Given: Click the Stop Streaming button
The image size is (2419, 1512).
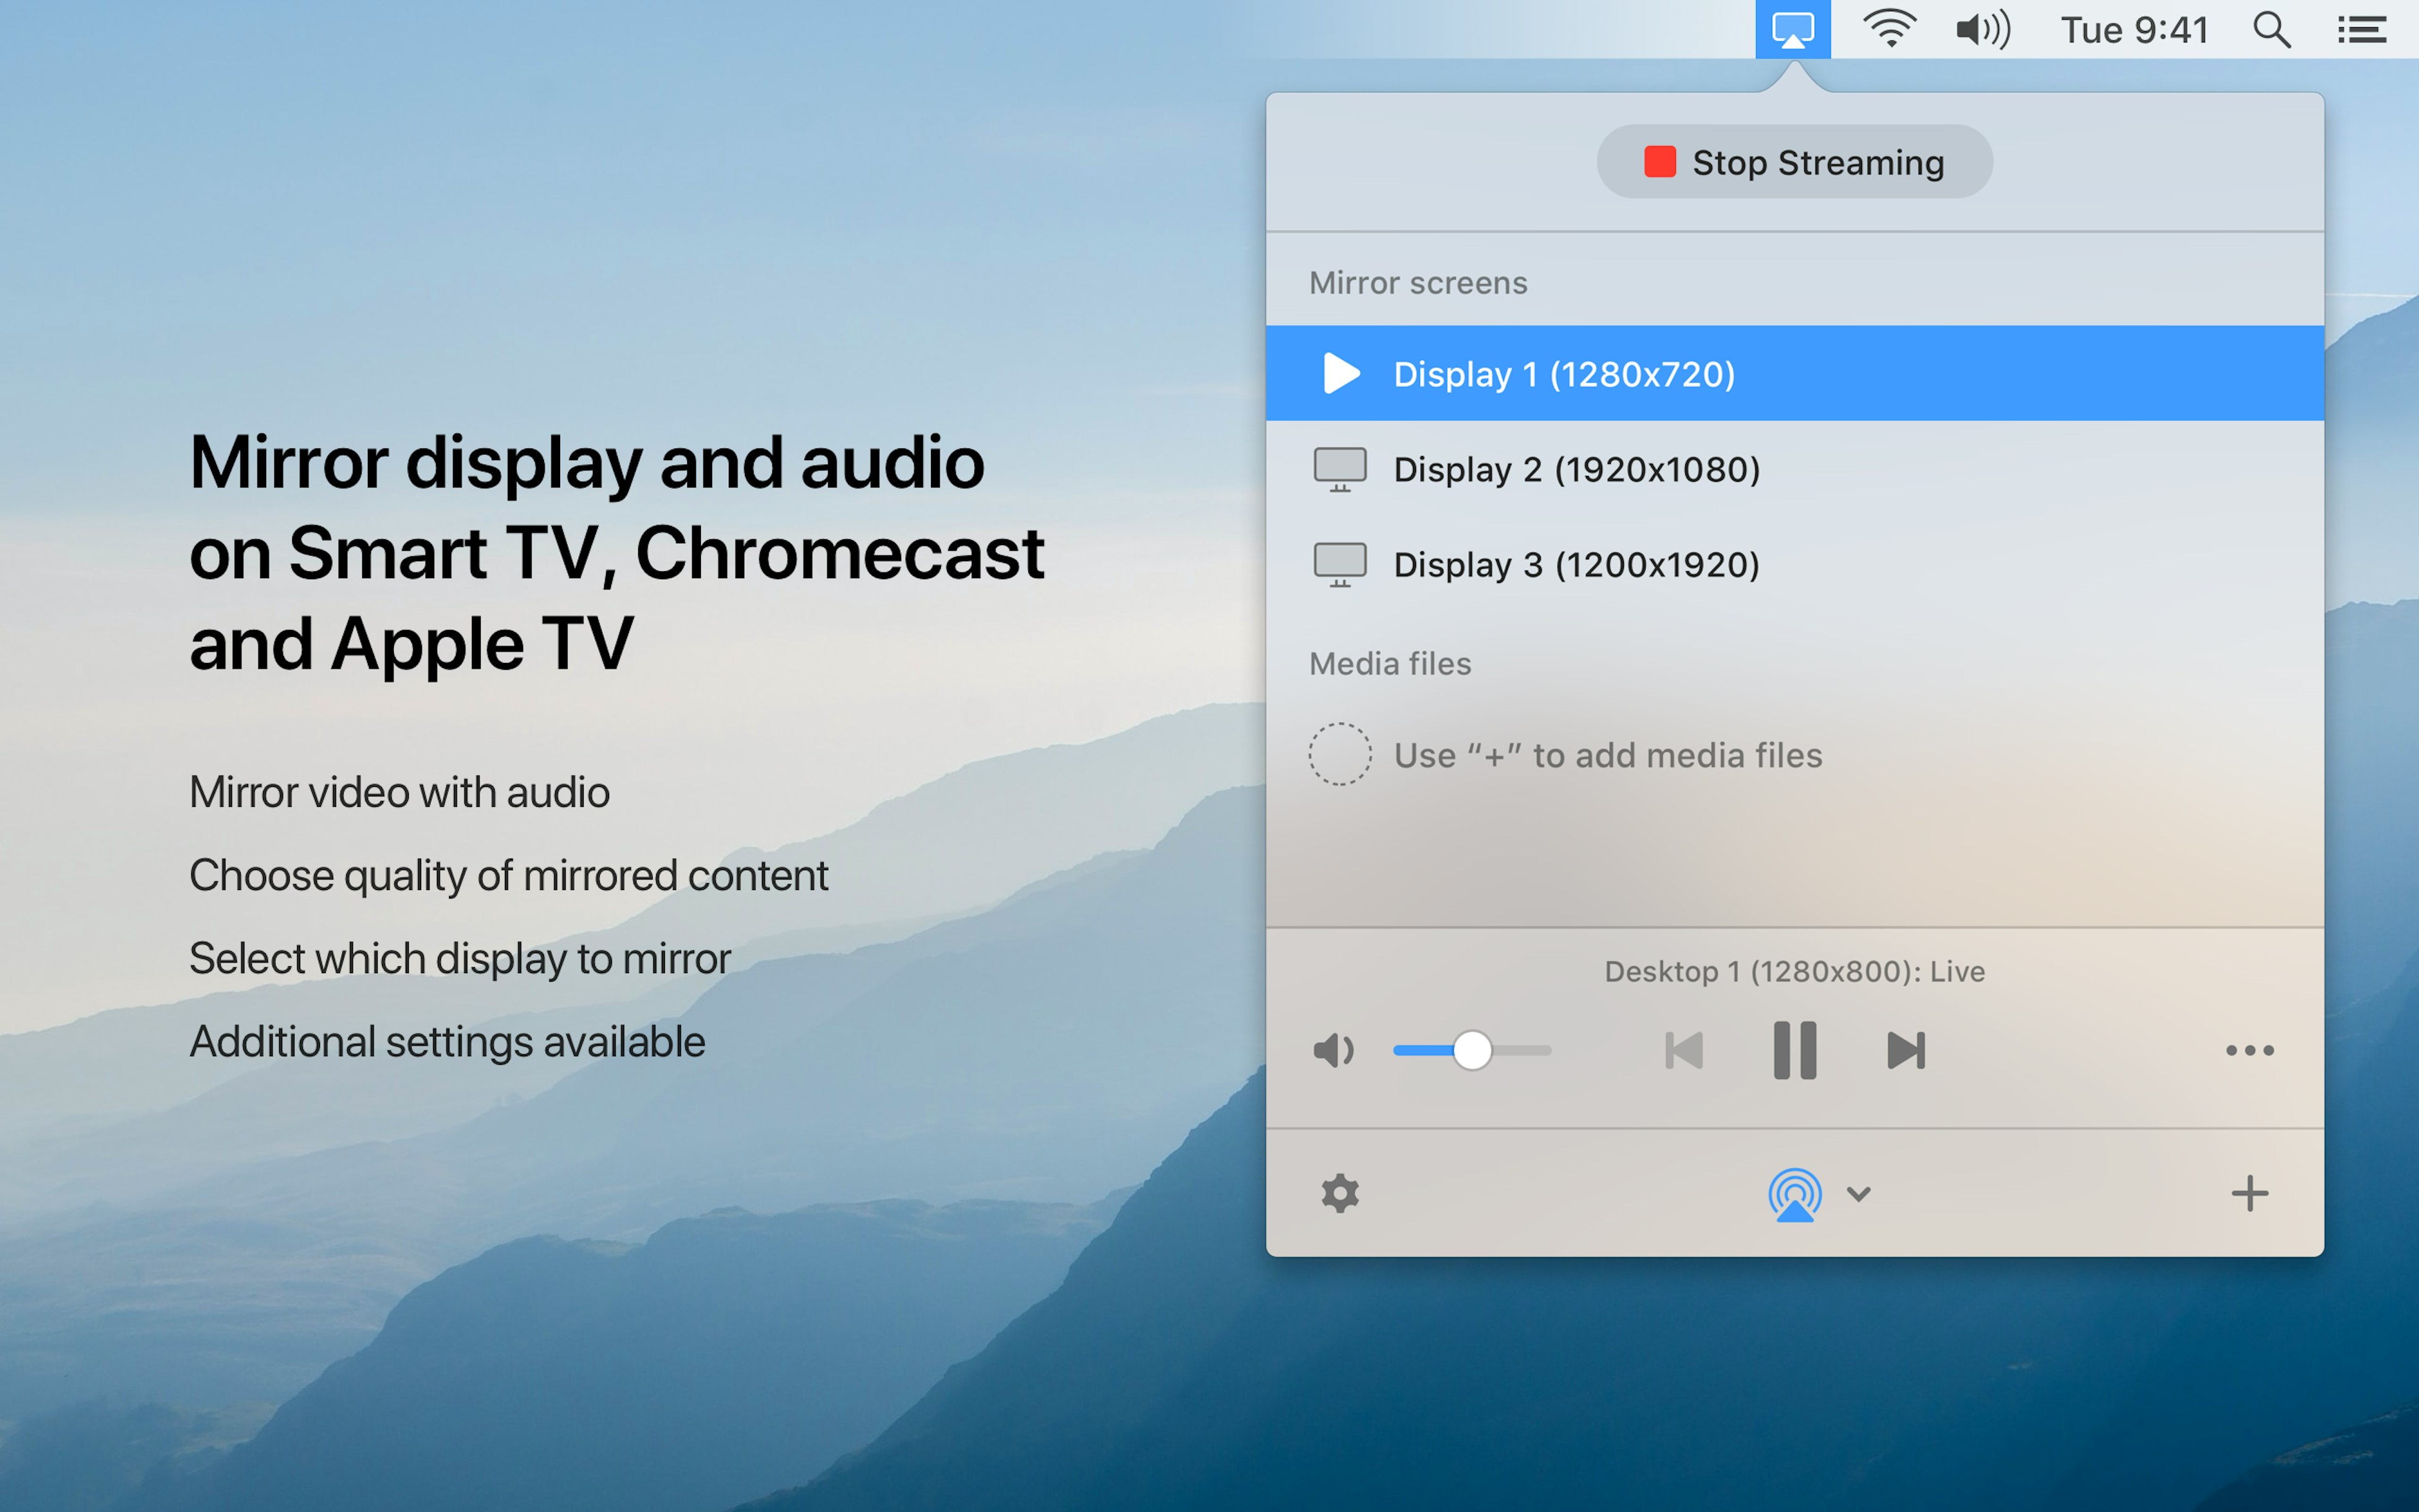Looking at the screenshot, I should 1794,162.
